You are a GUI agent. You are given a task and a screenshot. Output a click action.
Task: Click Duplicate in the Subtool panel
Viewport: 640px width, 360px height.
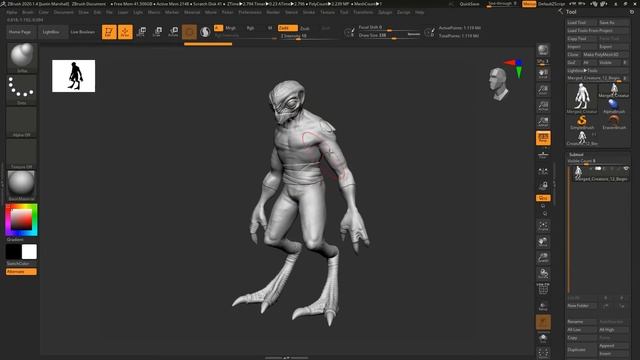(581, 350)
